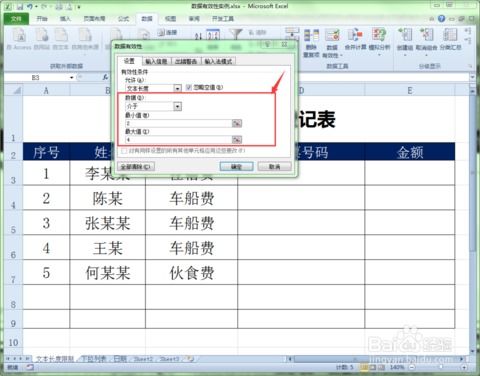Click What-If Analysis (模拟分析) icon
This screenshot has height=376, width=480.
[379, 34]
